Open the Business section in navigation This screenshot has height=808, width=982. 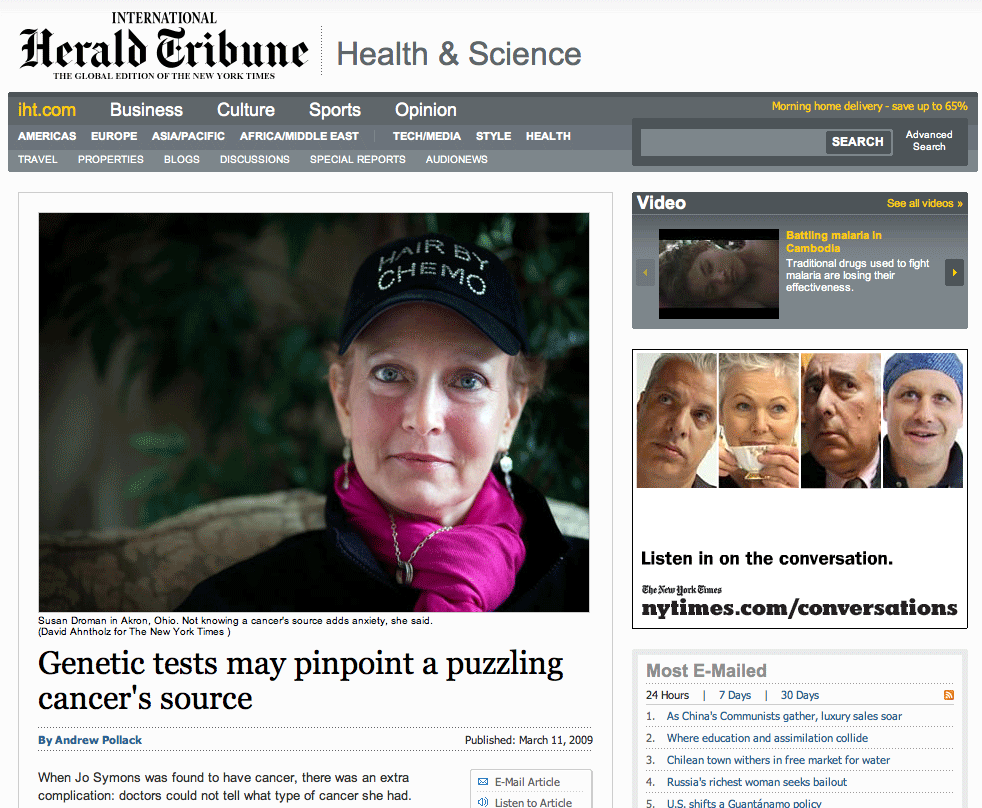147,110
